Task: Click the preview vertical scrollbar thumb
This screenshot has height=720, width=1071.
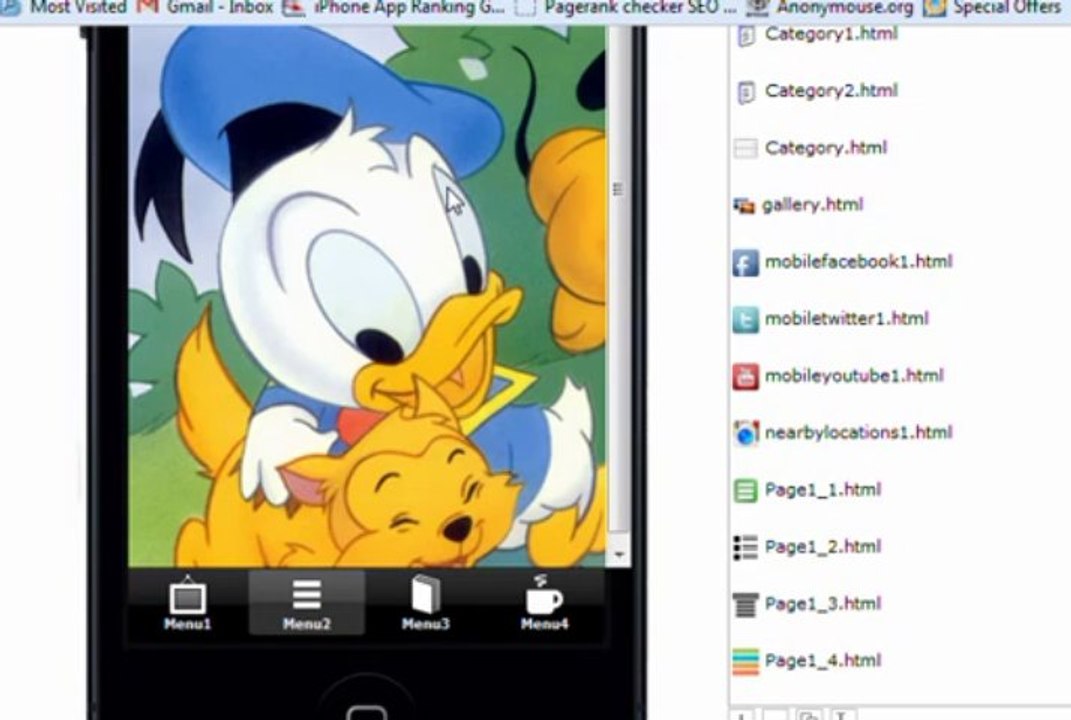Action: [x=618, y=280]
